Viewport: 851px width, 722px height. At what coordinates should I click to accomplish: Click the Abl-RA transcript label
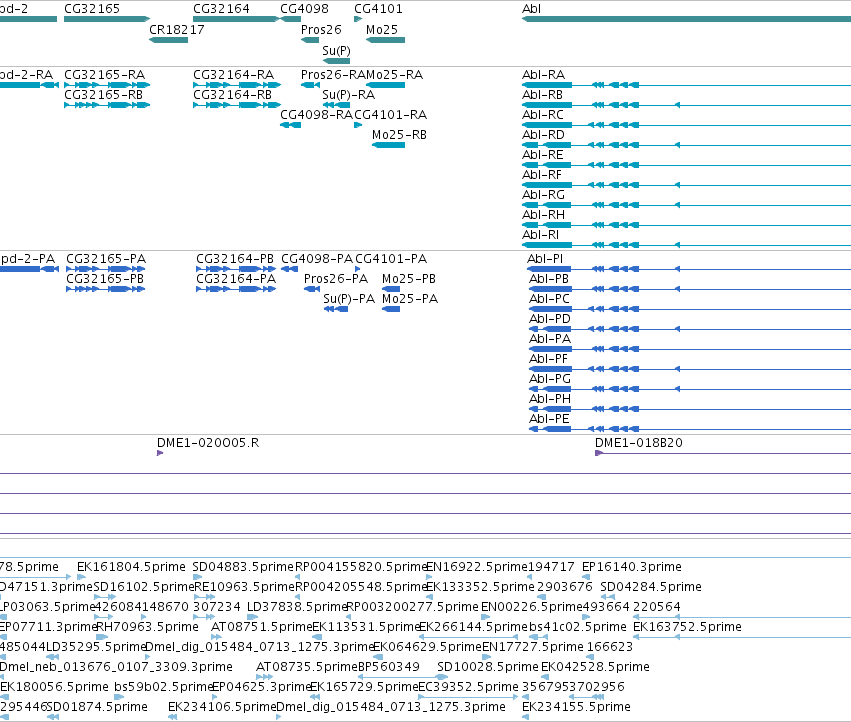[x=543, y=74]
